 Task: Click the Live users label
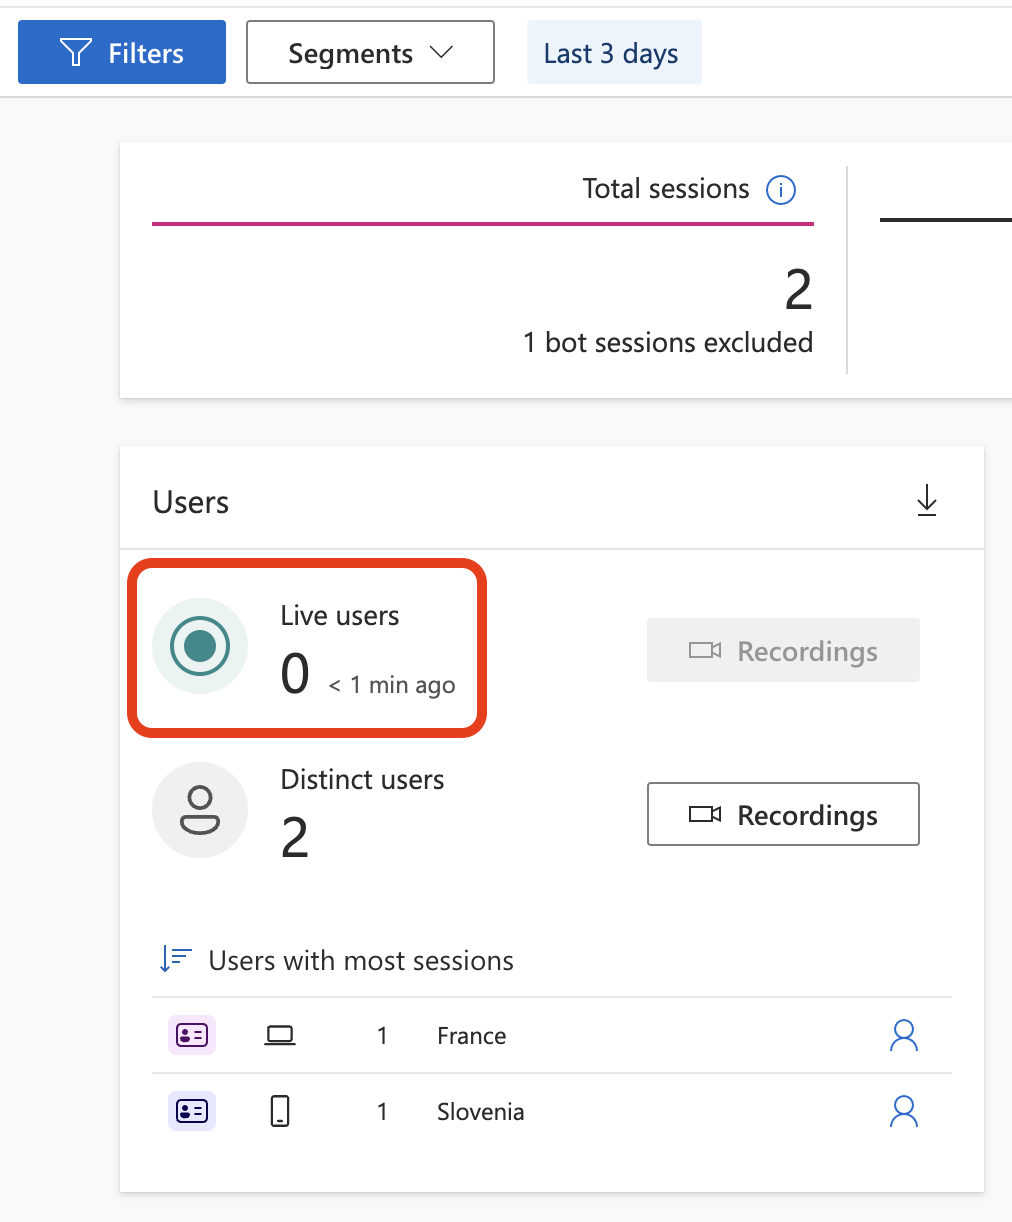click(x=340, y=616)
